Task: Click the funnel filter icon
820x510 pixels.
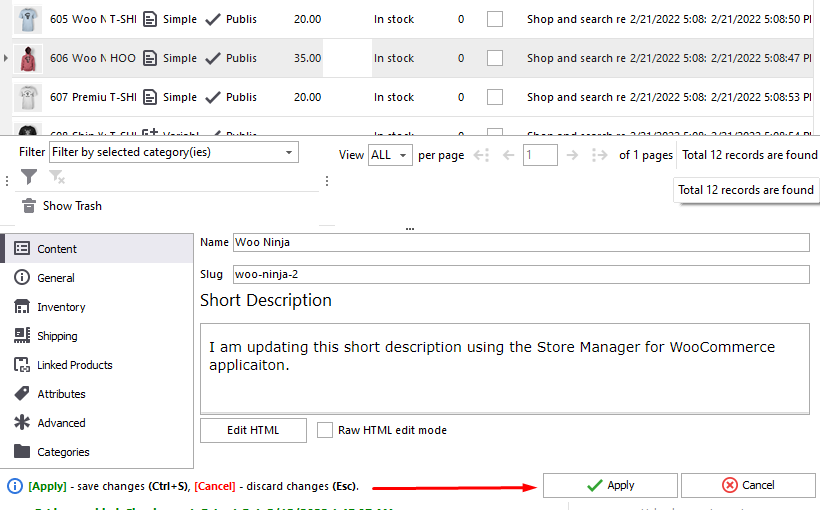Action: [x=29, y=177]
